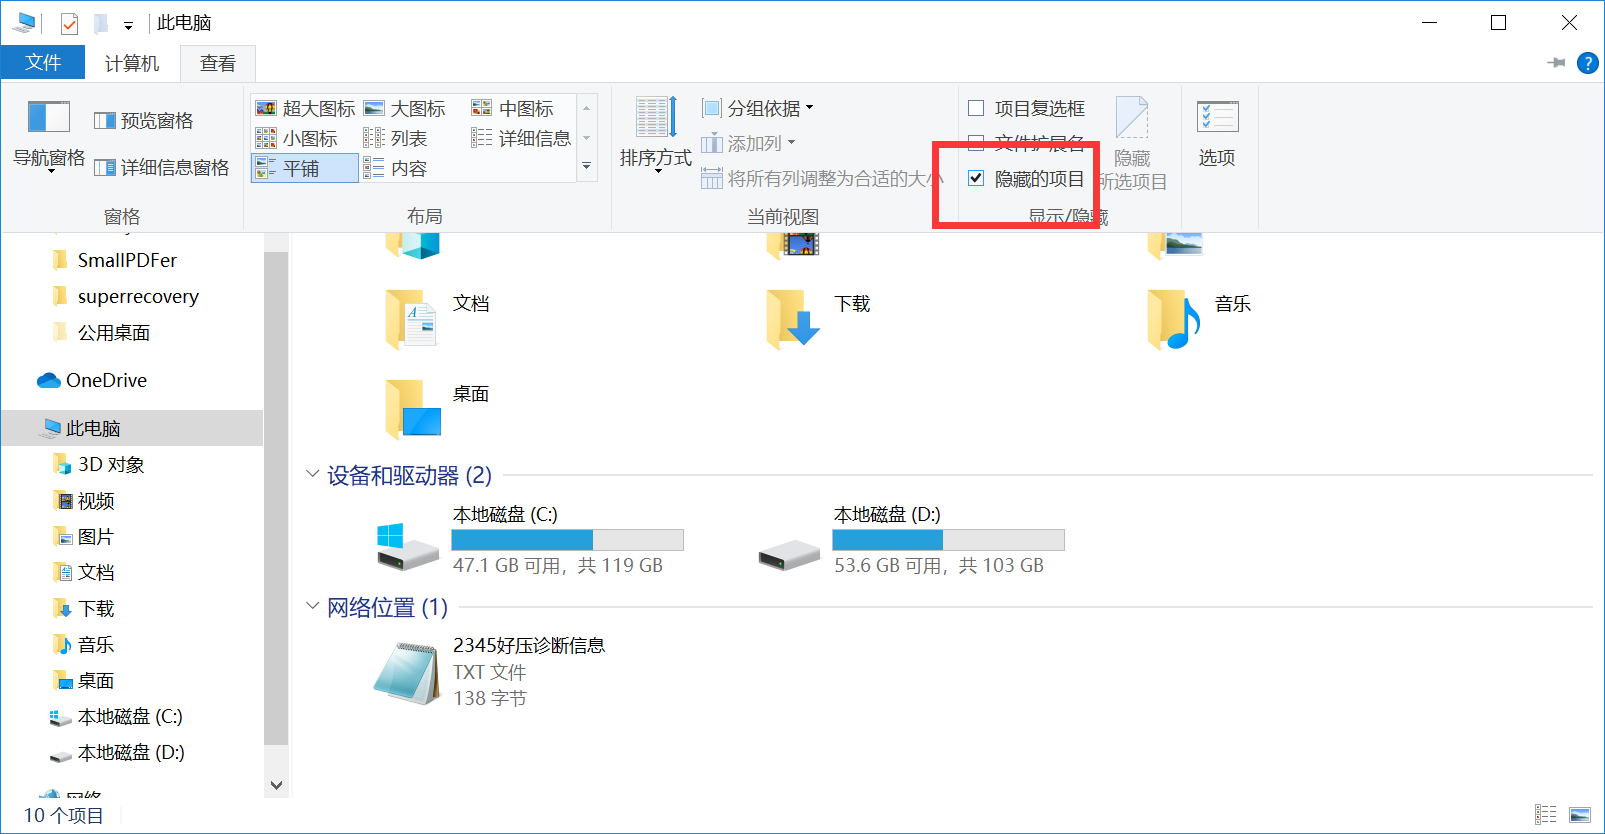Click the Navigation pane (导航窗格) icon
The width and height of the screenshot is (1605, 834).
[x=48, y=118]
